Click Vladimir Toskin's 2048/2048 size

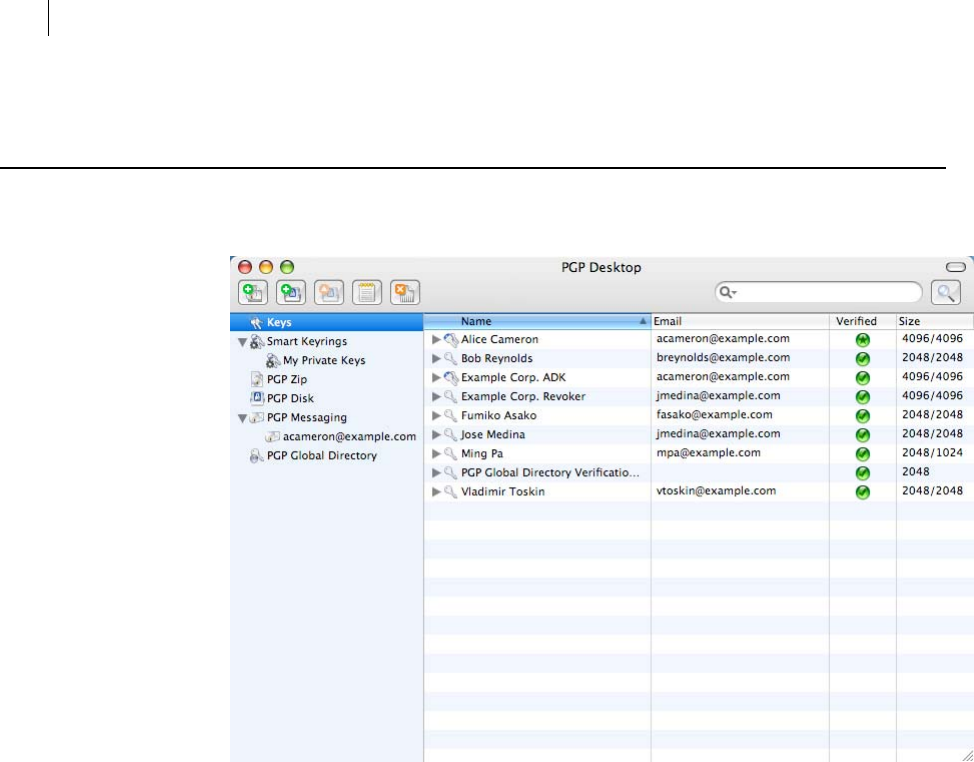tap(932, 491)
